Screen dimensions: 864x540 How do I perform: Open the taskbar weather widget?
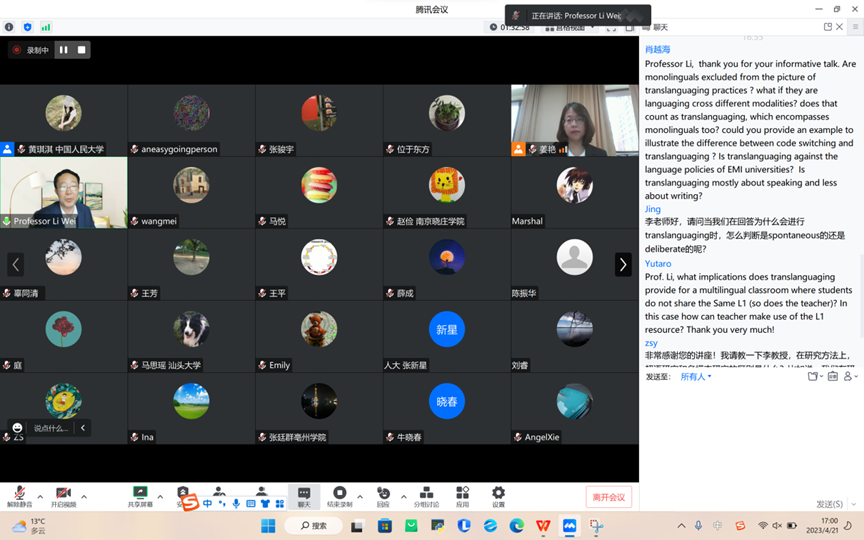[x=29, y=526]
